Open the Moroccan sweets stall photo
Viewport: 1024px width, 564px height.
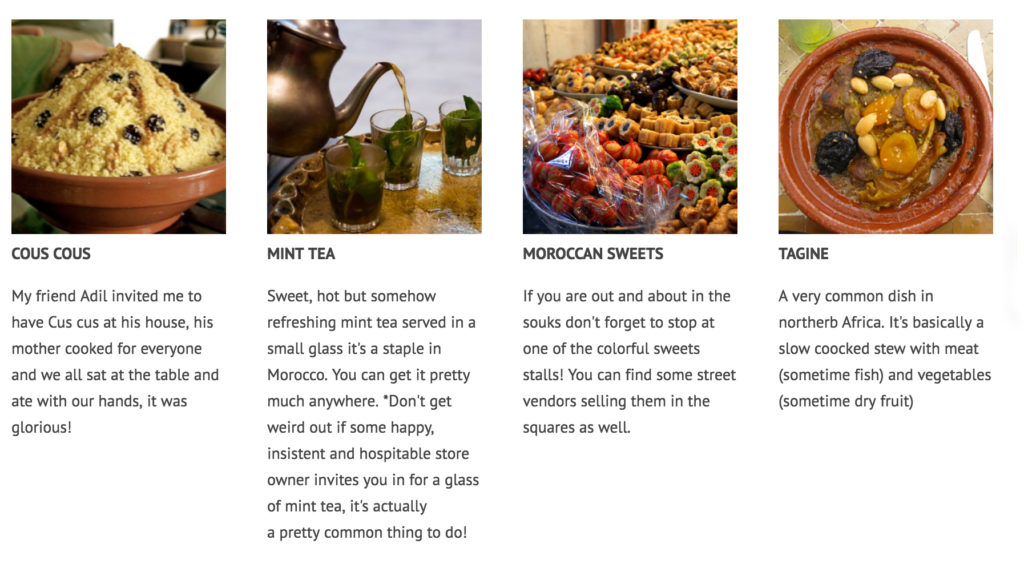coord(630,126)
